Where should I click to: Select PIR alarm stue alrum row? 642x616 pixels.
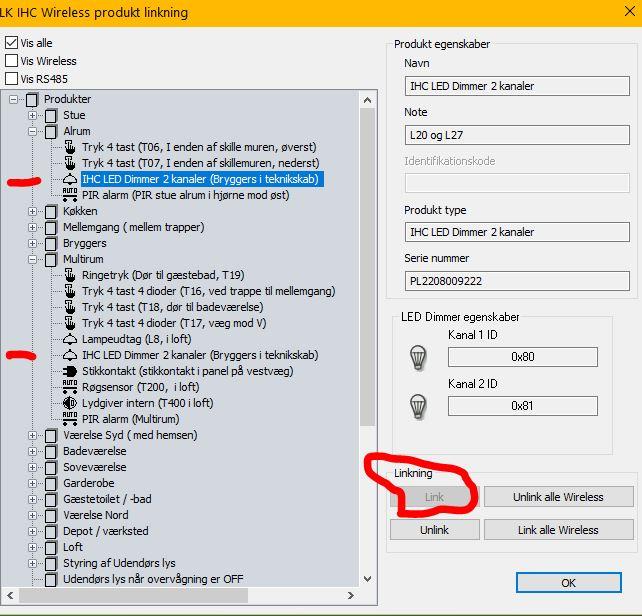click(x=185, y=195)
